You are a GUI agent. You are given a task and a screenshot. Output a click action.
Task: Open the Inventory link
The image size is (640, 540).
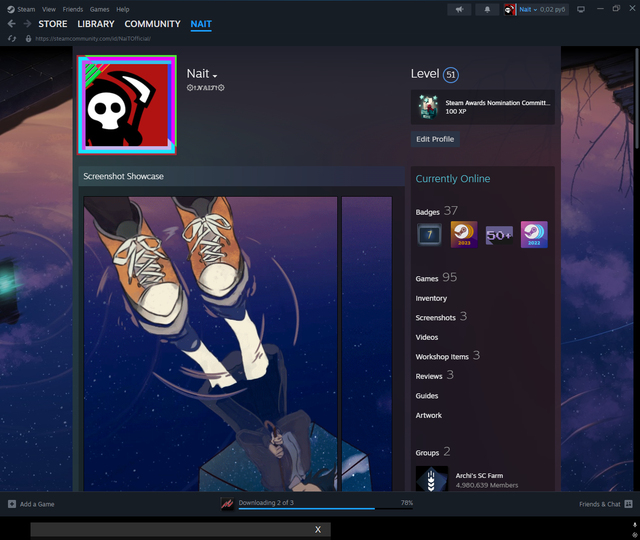coord(431,298)
